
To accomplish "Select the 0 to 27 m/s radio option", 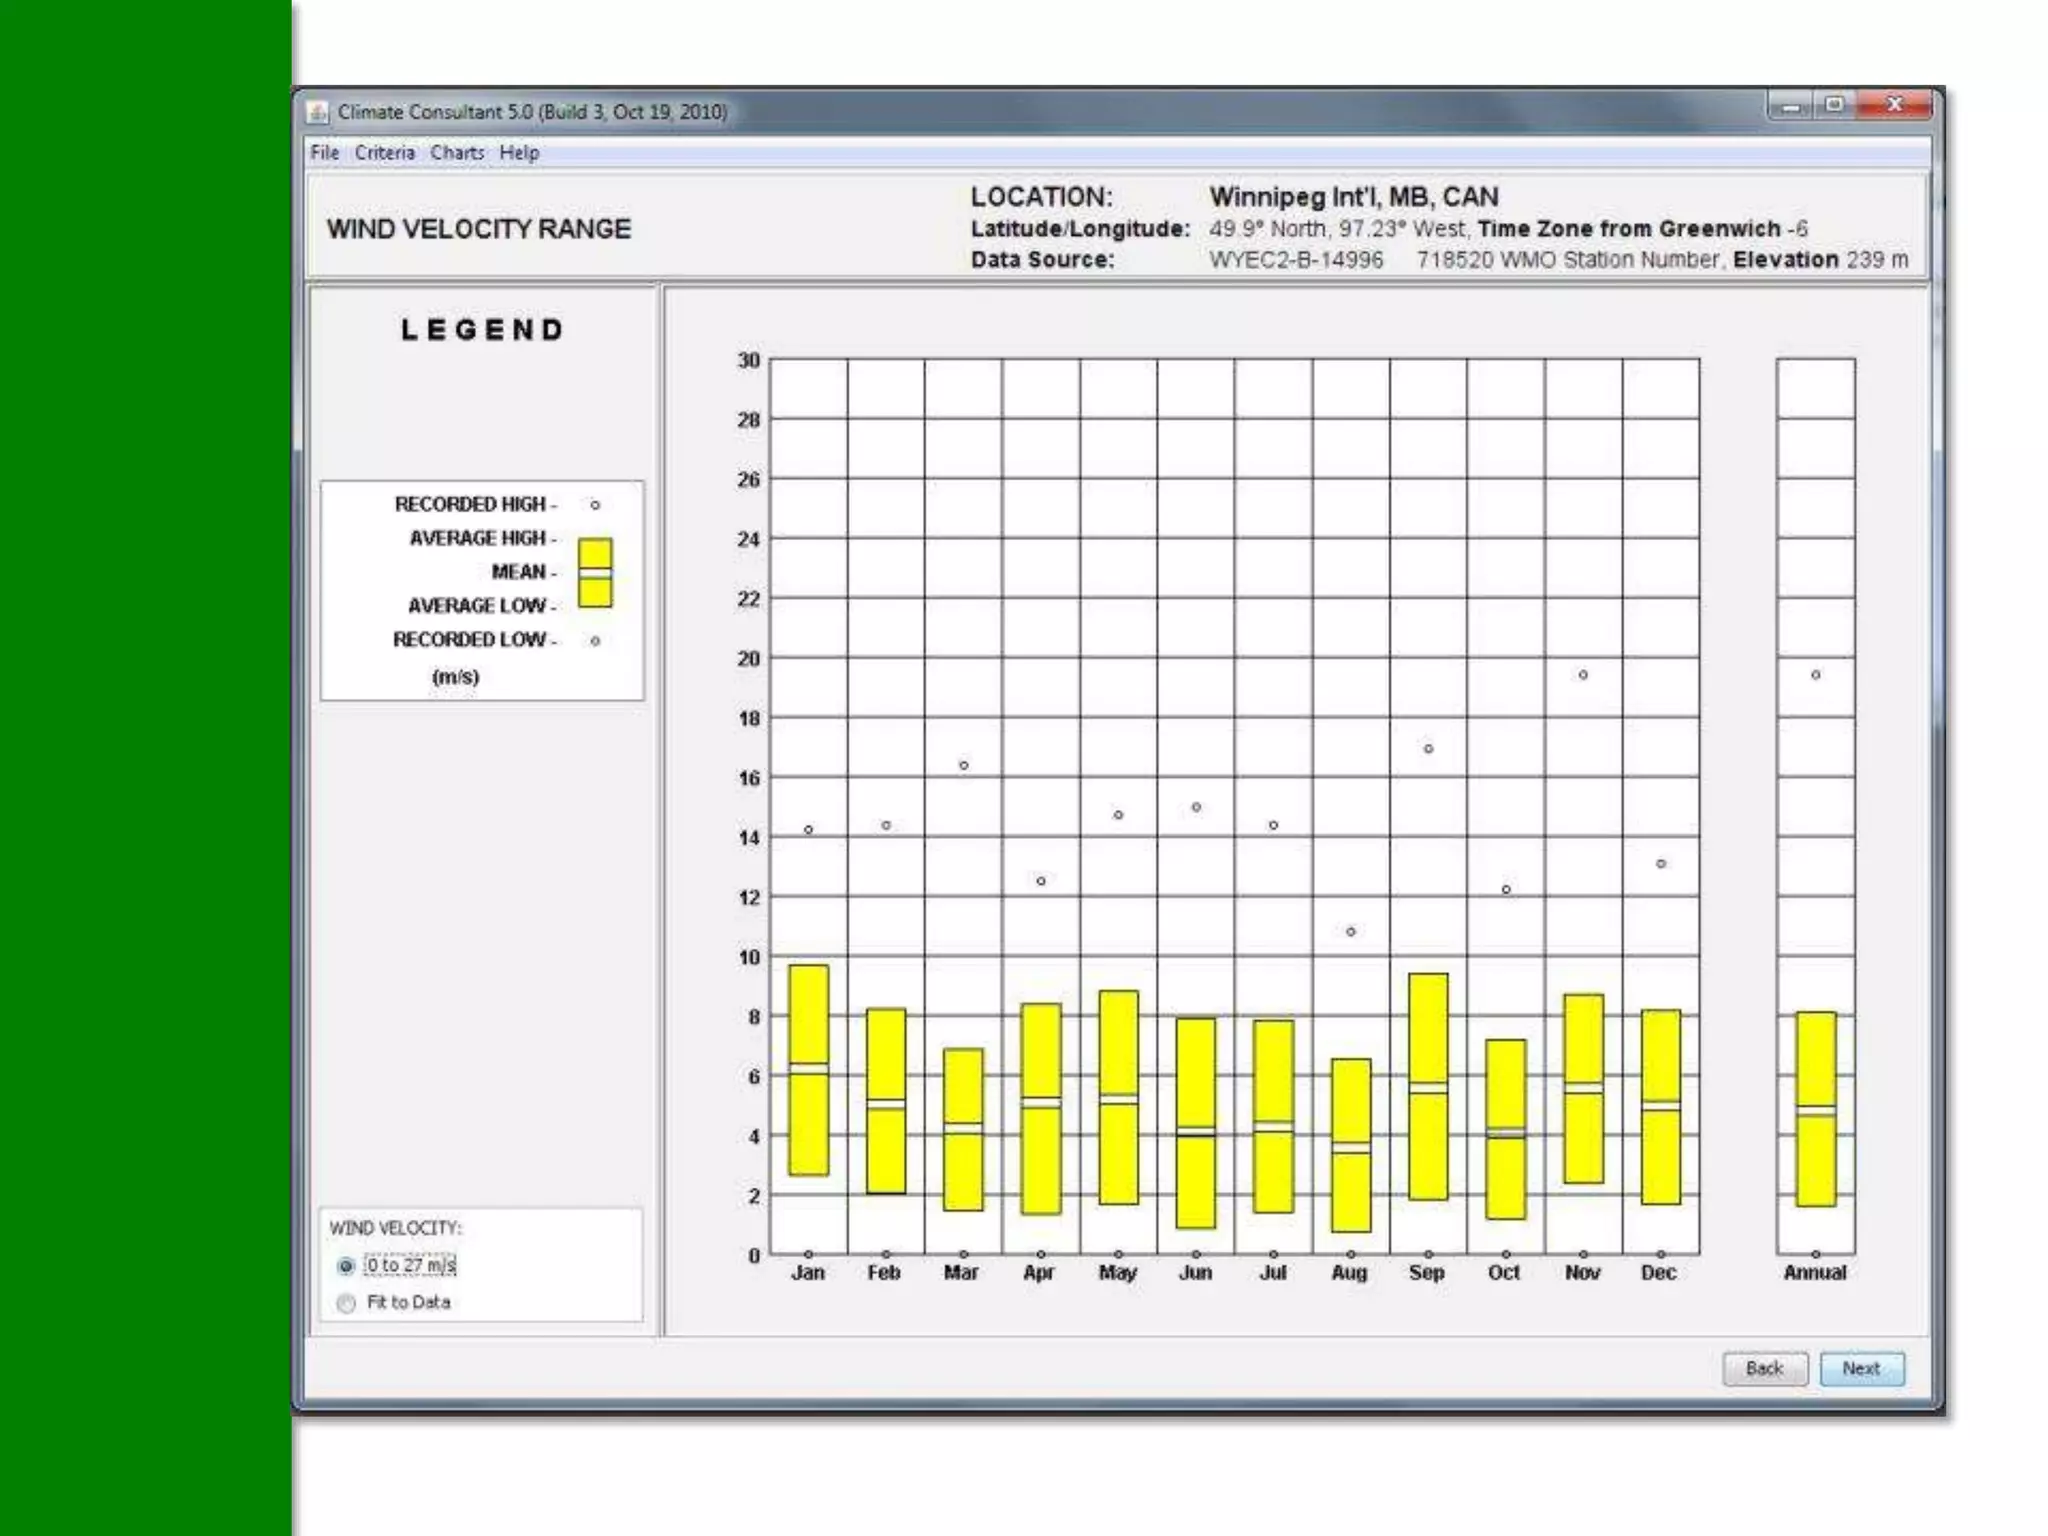I will (346, 1266).
